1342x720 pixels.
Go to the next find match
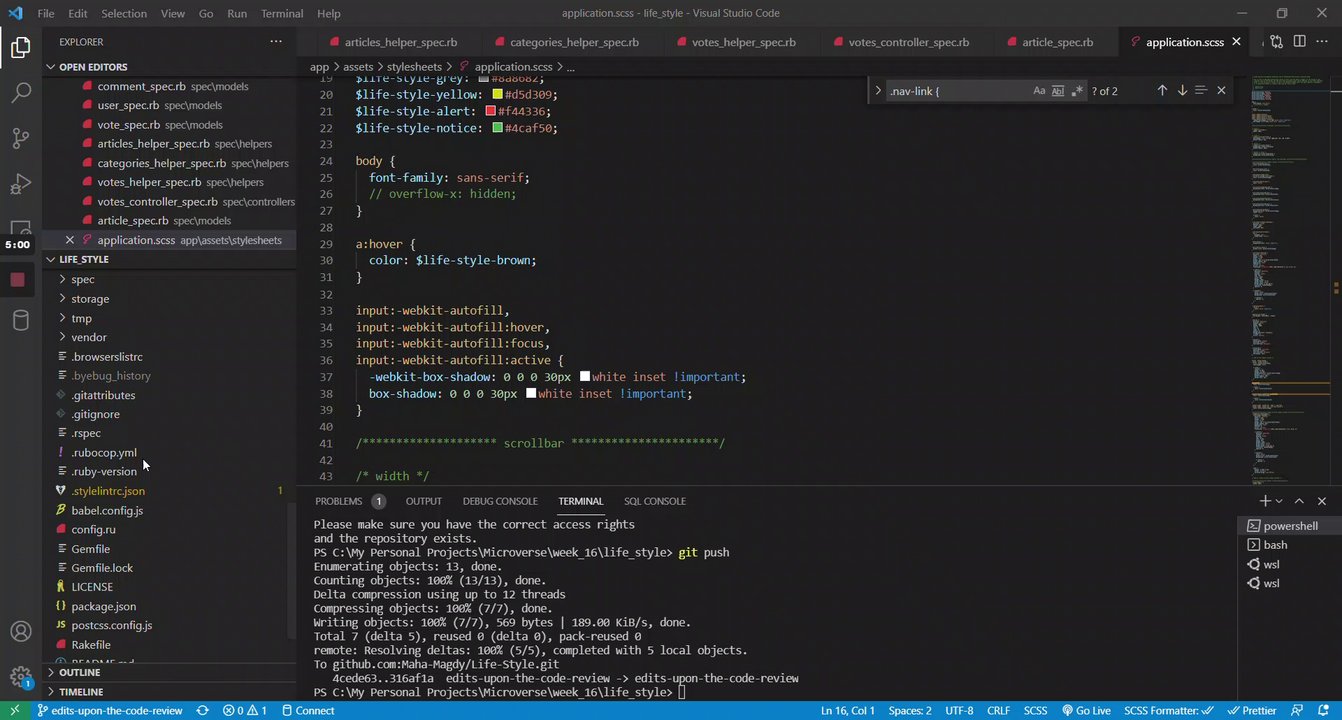[1182, 91]
